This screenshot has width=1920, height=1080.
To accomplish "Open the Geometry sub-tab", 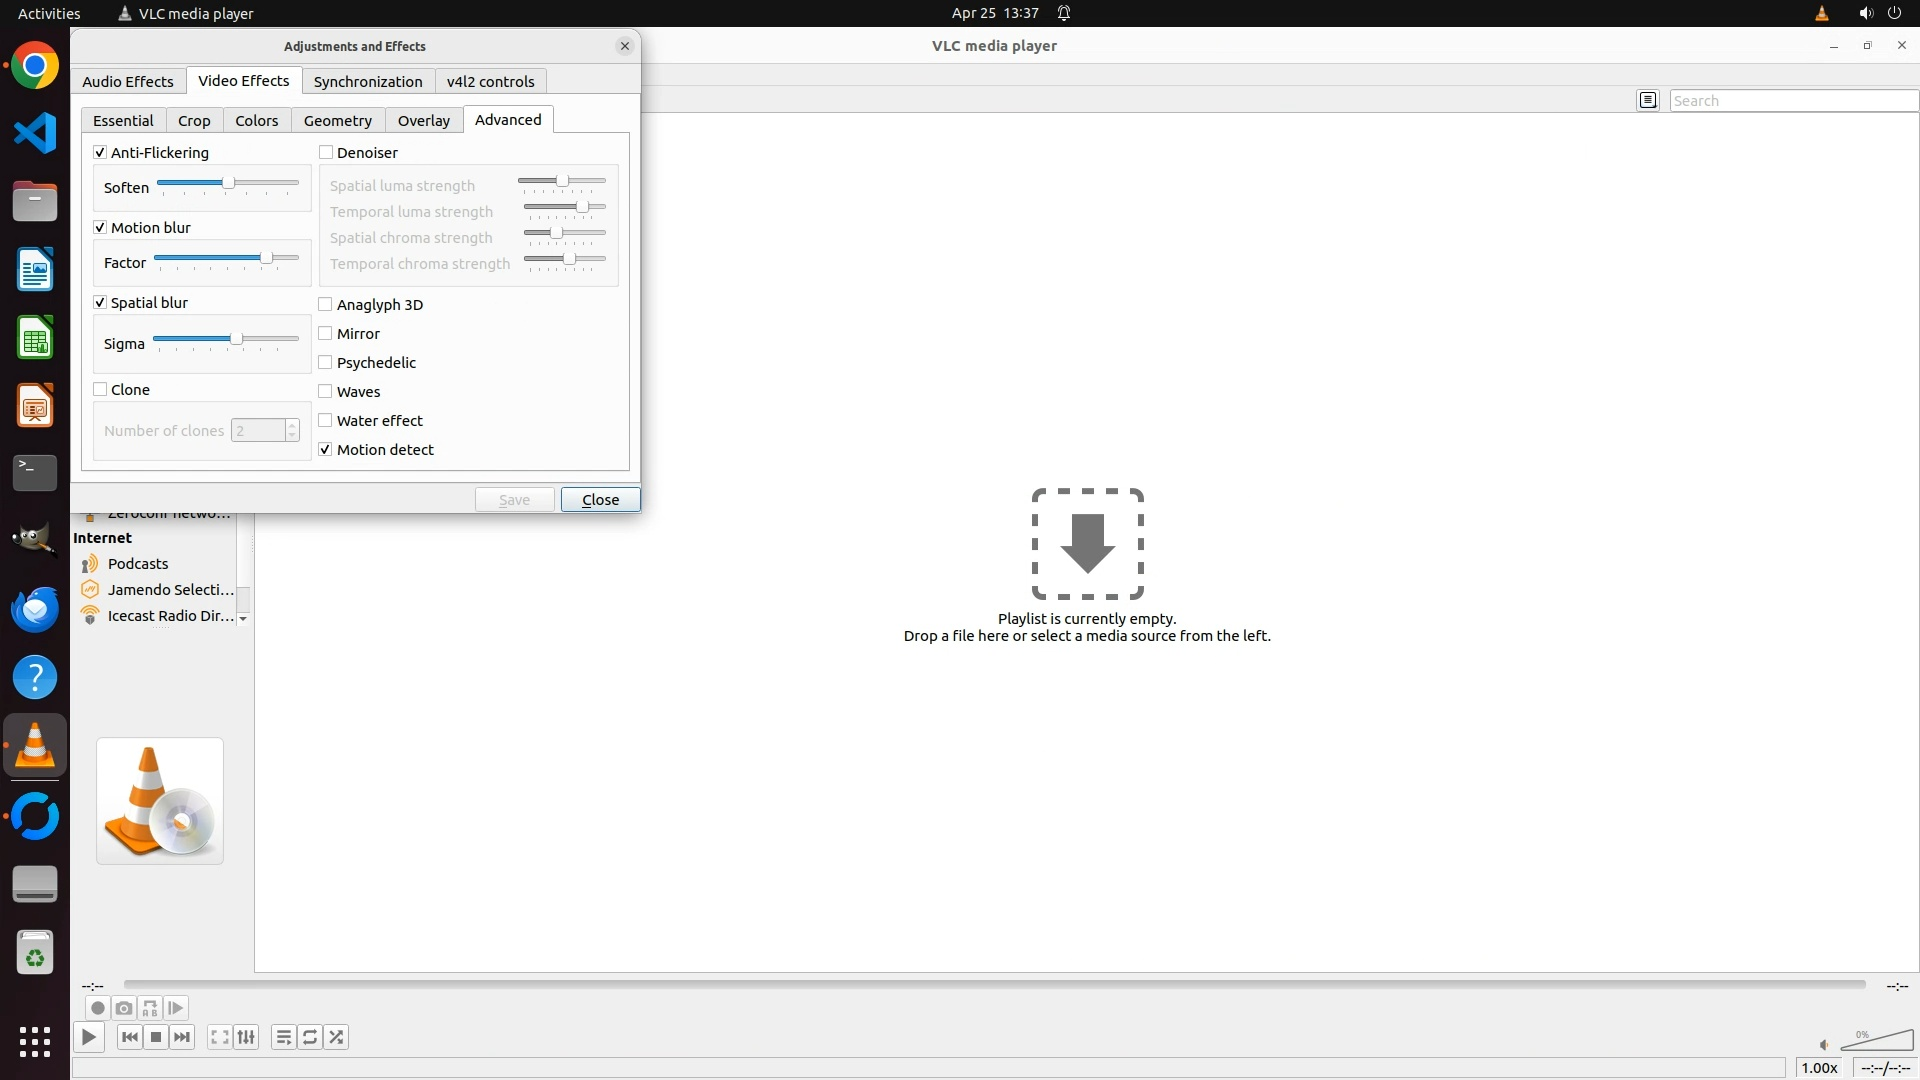I will (337, 120).
